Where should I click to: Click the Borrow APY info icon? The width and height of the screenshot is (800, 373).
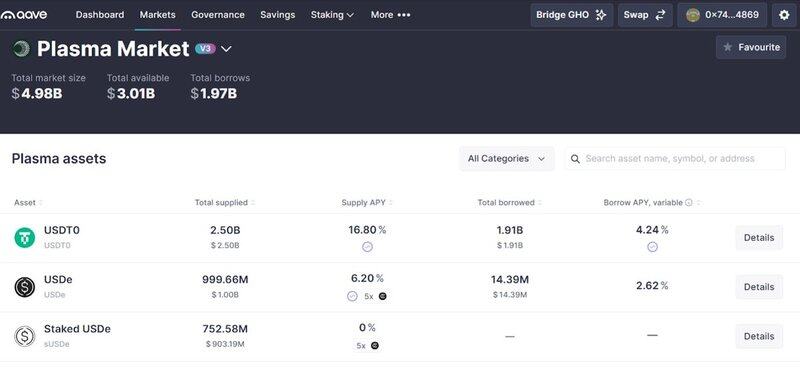tap(689, 203)
